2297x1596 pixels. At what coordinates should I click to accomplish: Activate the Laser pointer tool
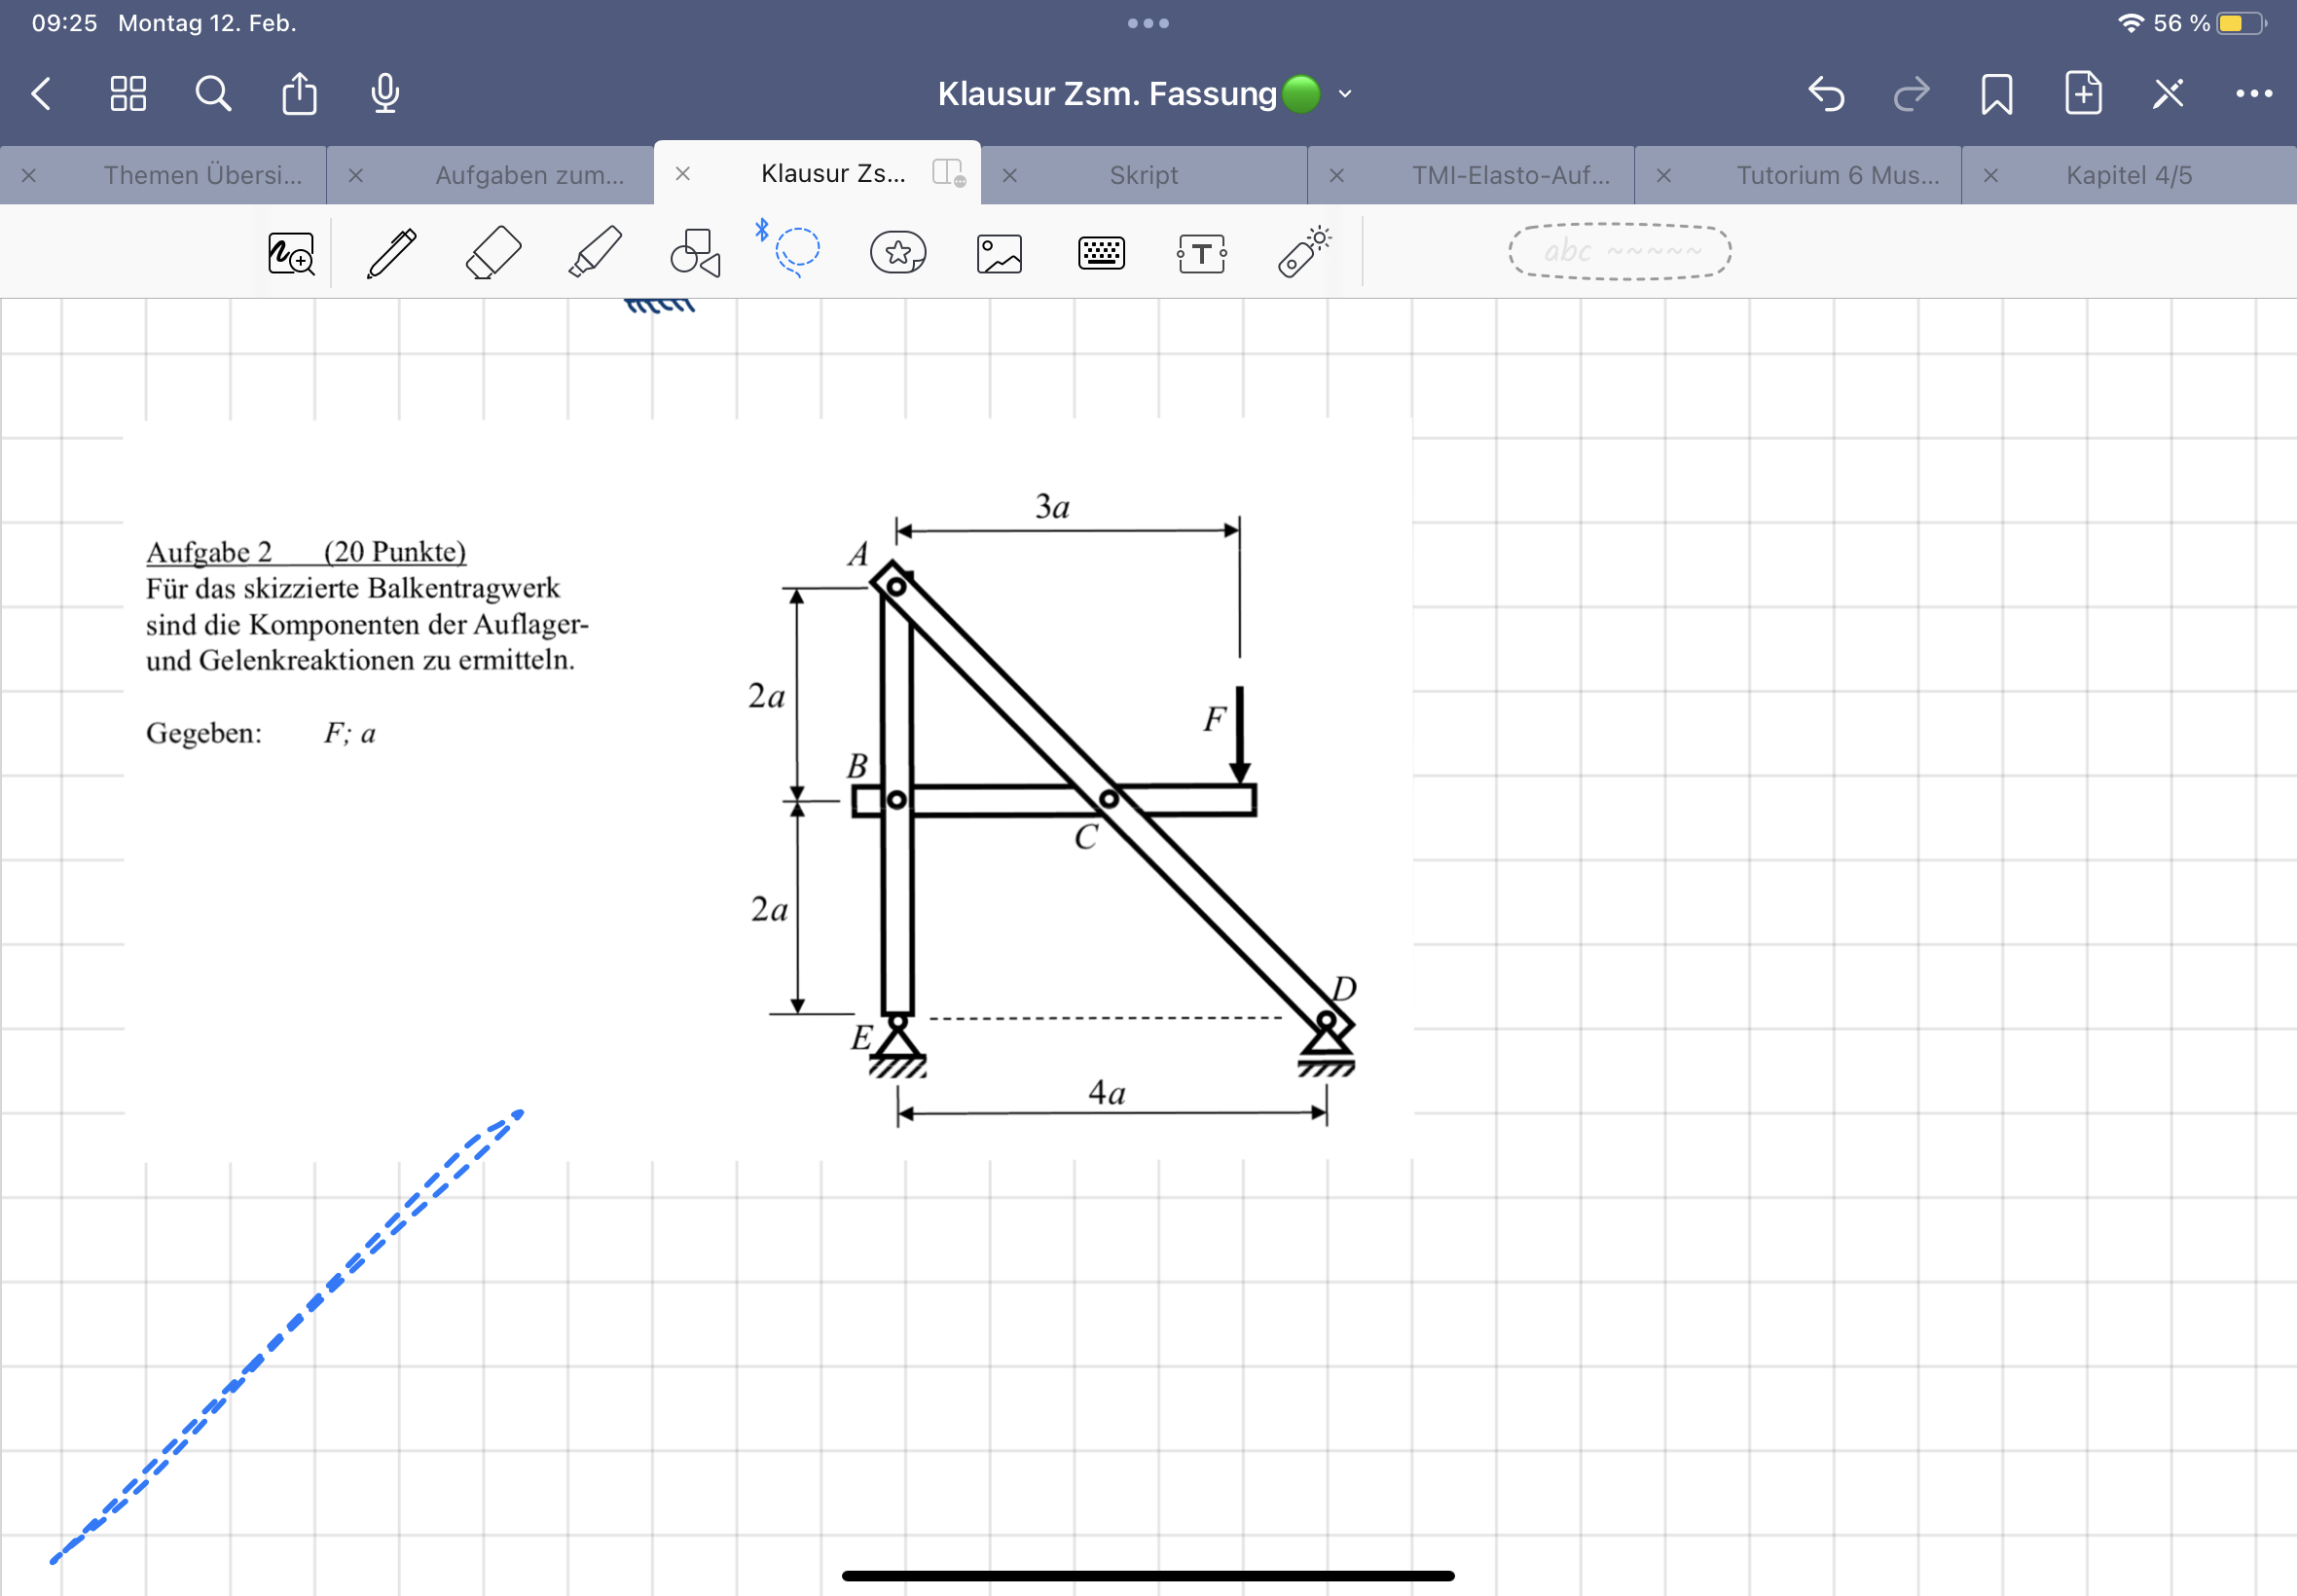[x=1303, y=252]
